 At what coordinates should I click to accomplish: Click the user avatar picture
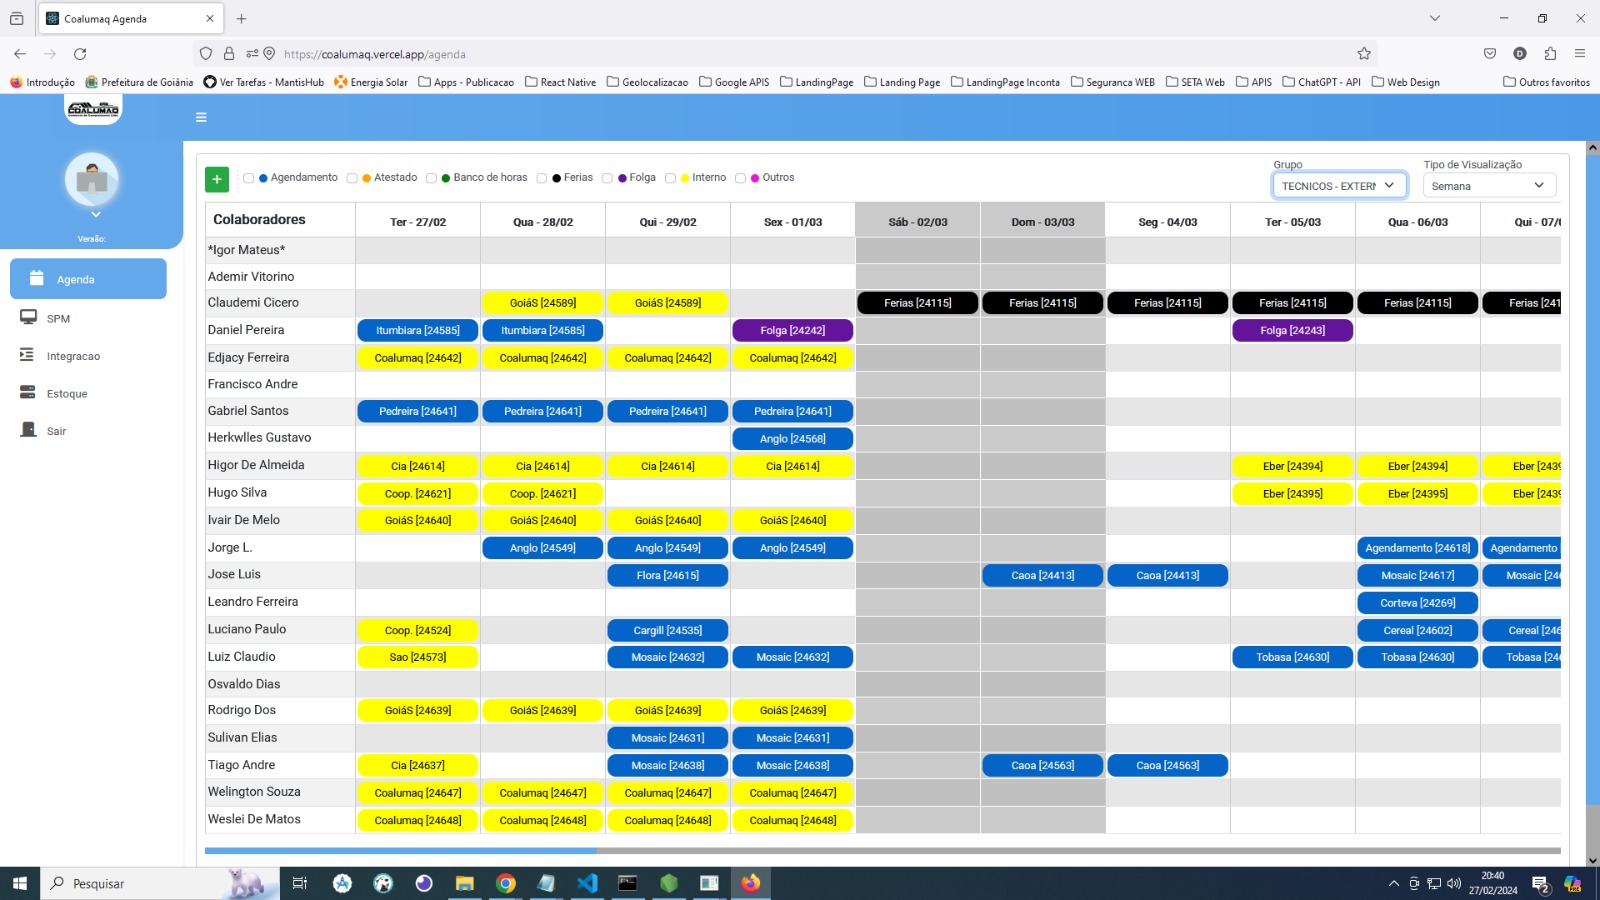(92, 179)
